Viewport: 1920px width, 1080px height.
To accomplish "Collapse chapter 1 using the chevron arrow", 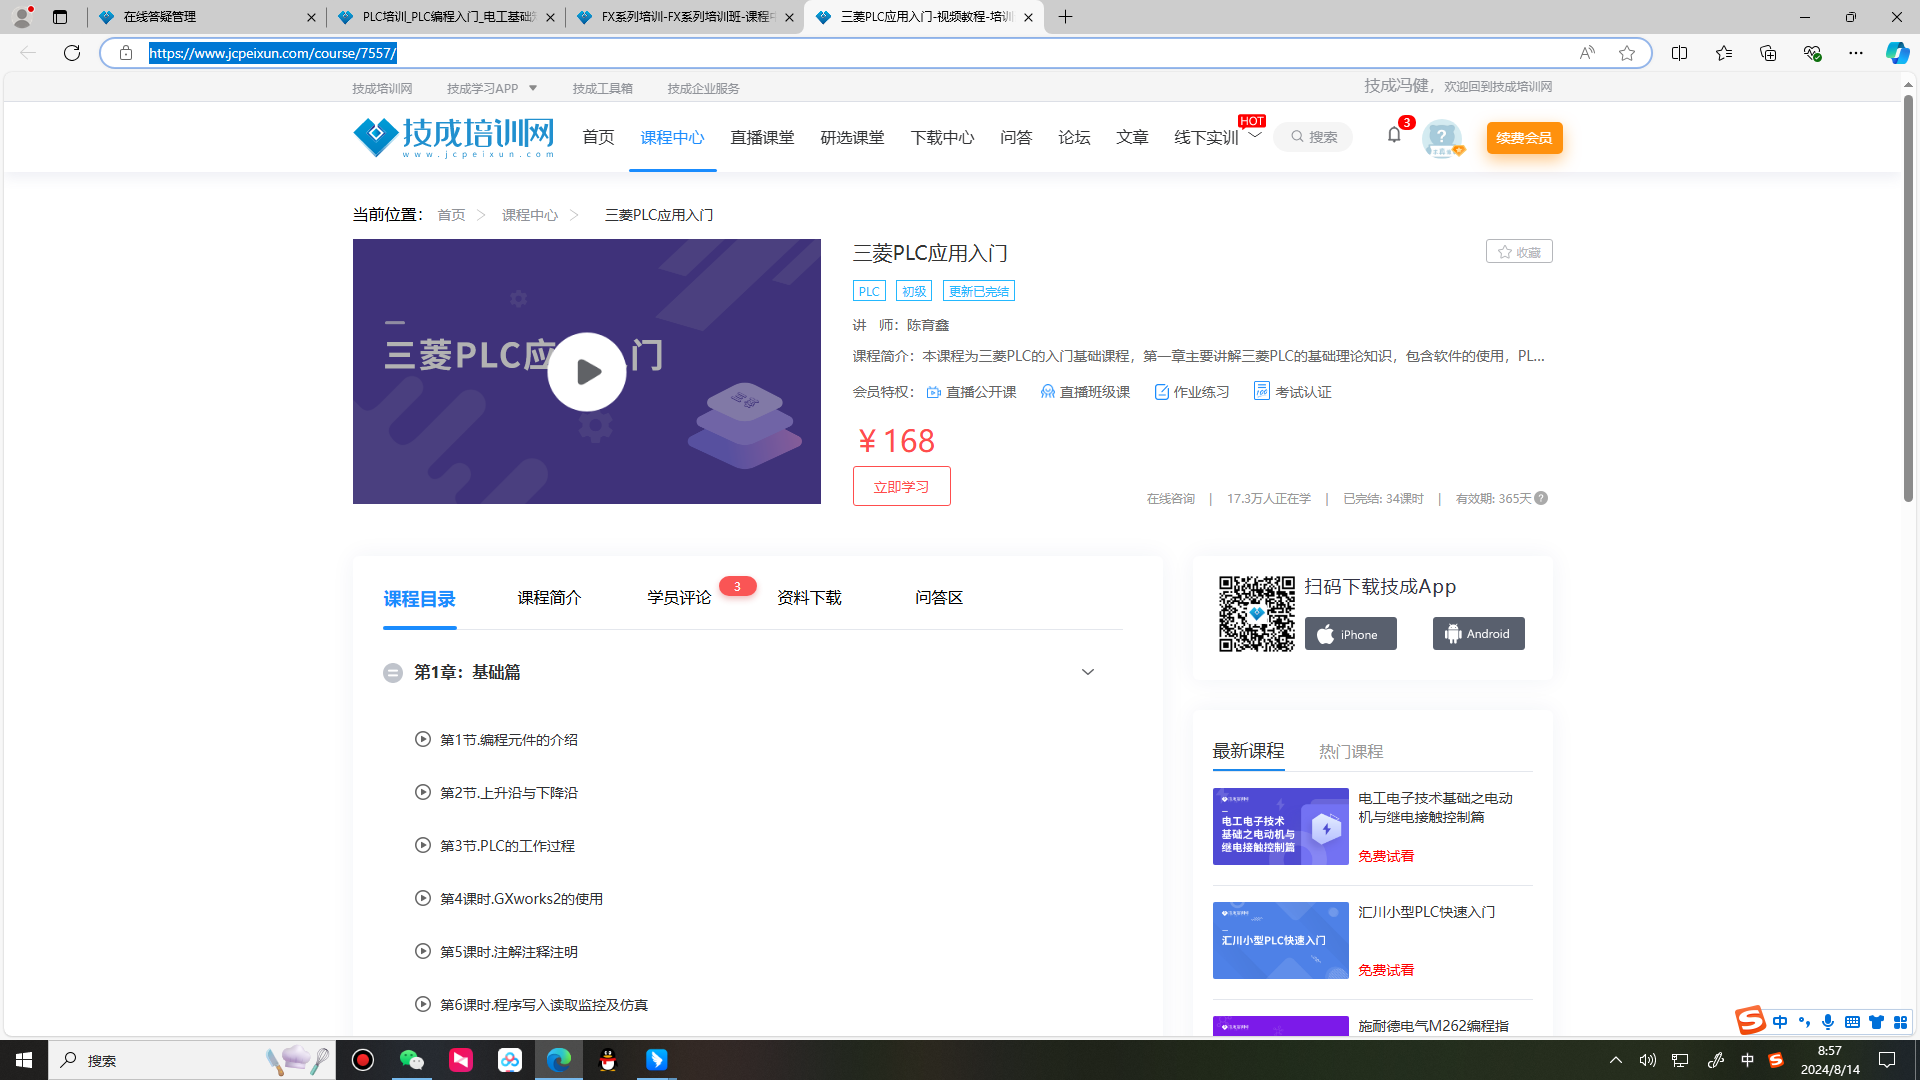I will (1088, 672).
